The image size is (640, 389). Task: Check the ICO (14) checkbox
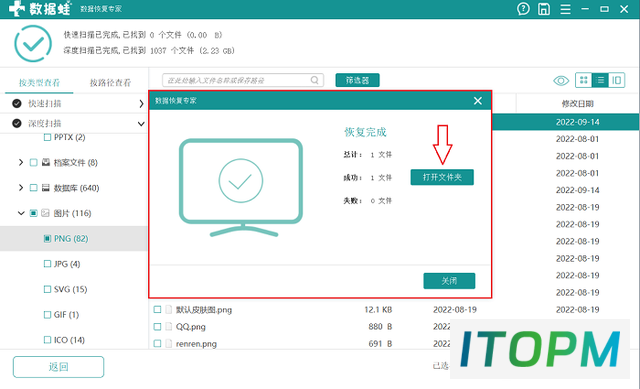click(47, 340)
